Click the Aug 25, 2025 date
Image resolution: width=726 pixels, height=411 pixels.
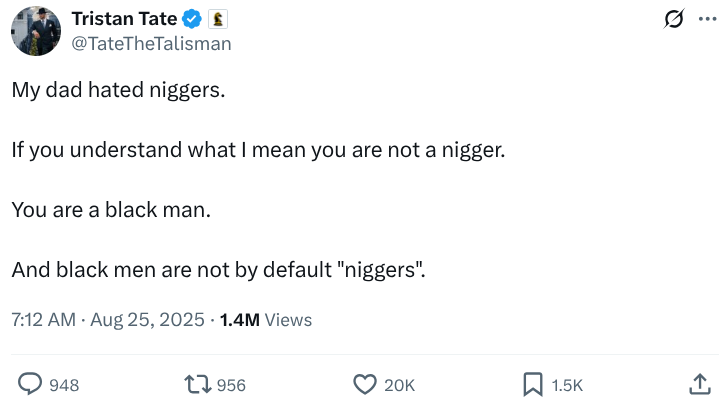tap(147, 320)
